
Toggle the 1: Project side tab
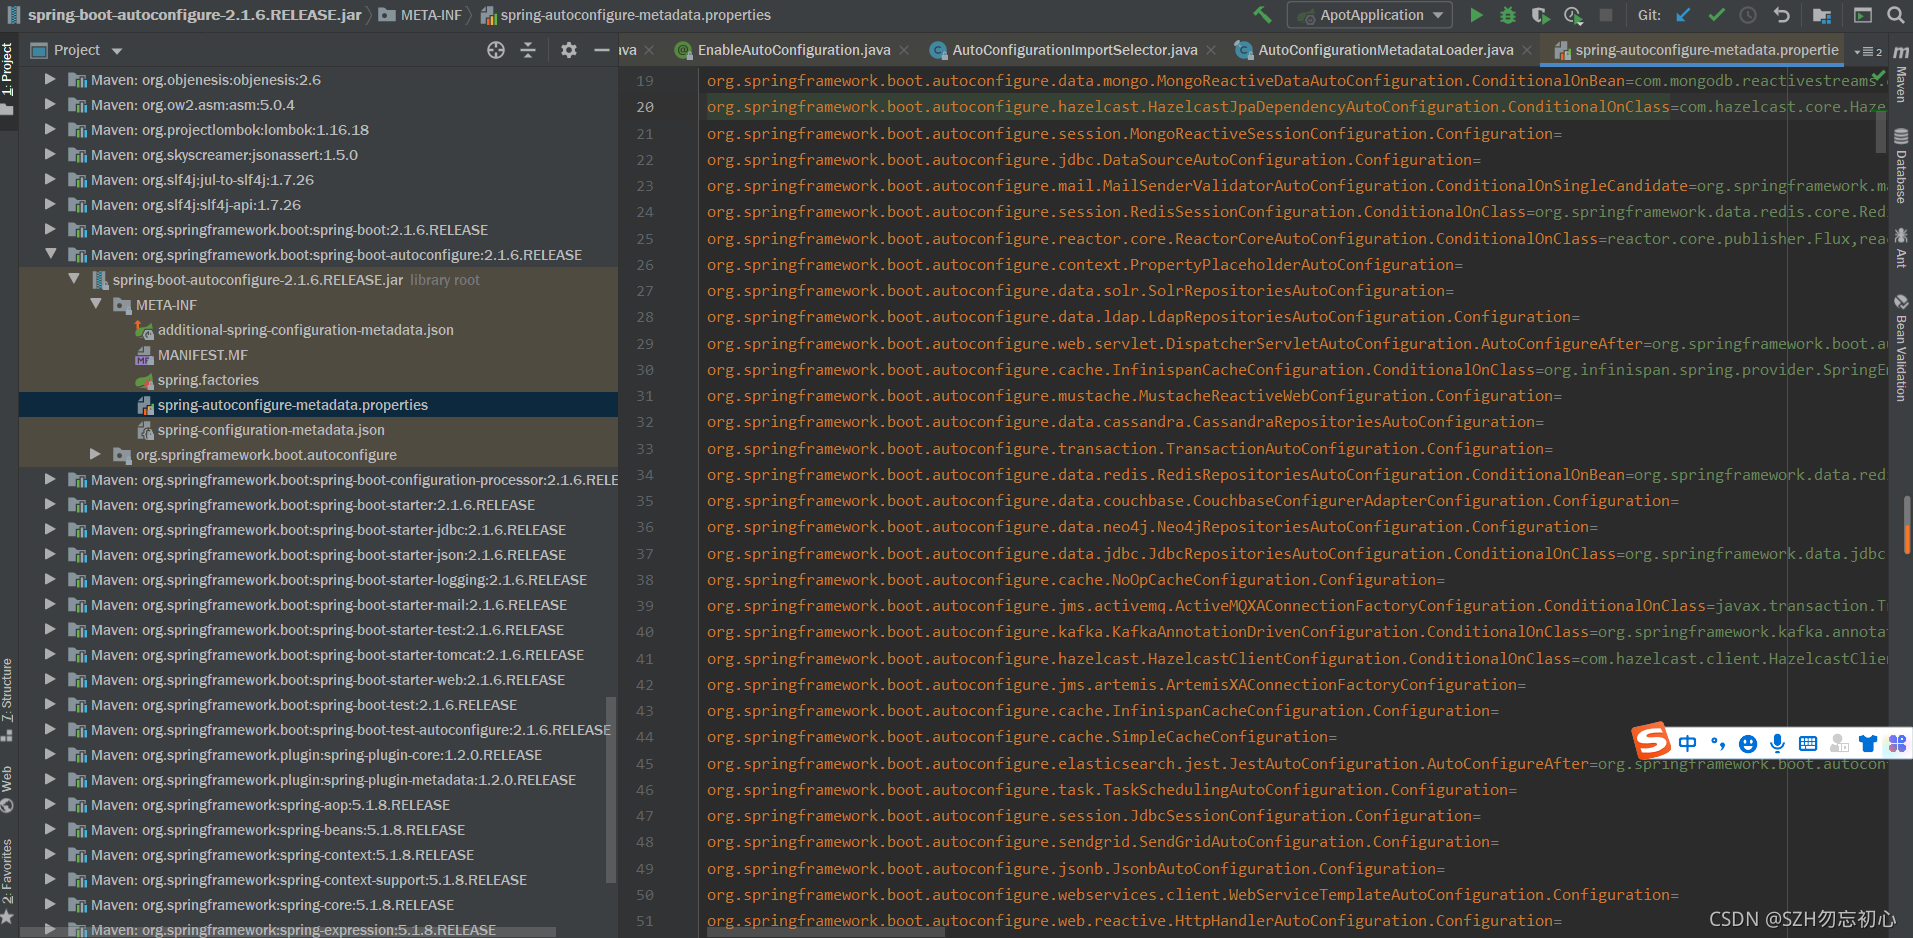(x=8, y=79)
